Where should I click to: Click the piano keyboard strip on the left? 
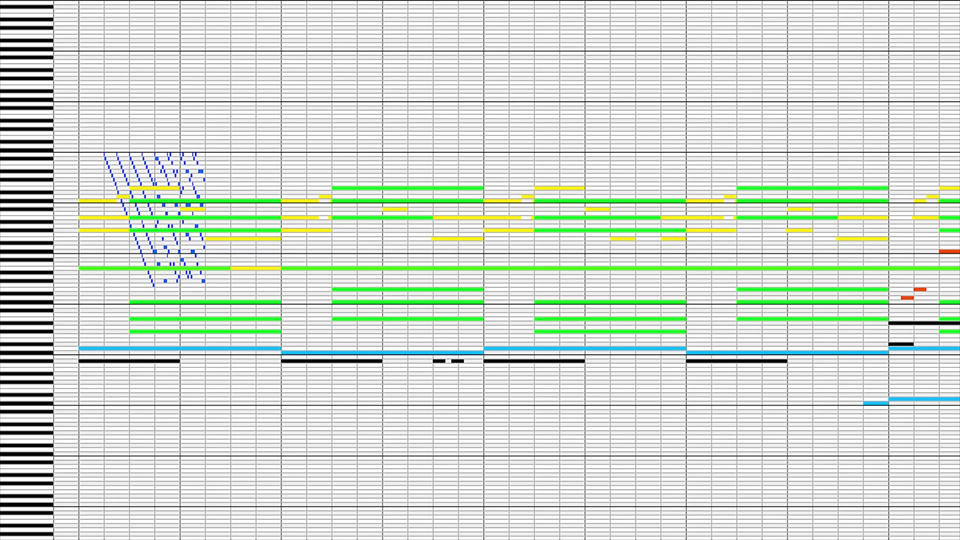[x=26, y=270]
